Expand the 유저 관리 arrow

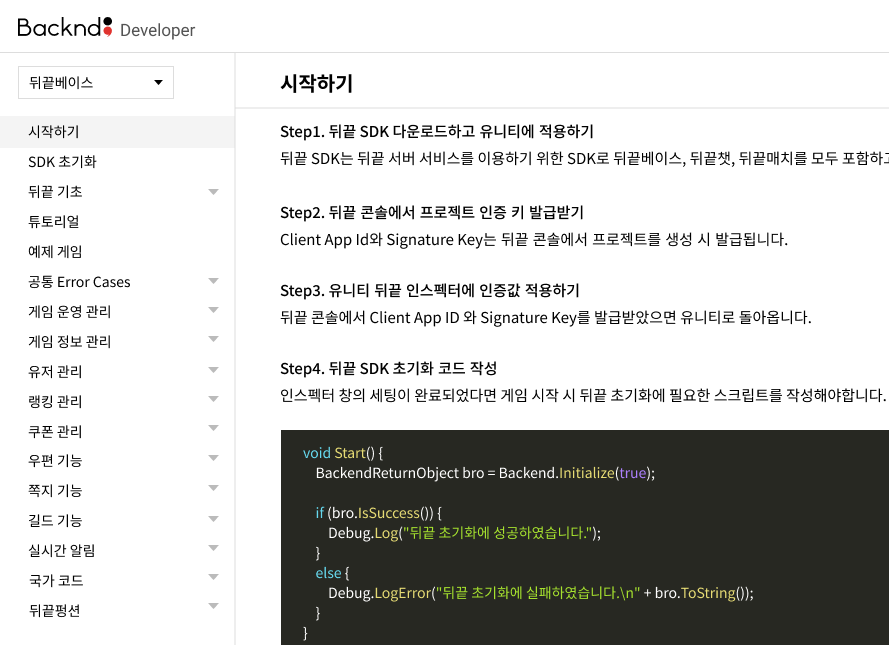[x=213, y=370]
